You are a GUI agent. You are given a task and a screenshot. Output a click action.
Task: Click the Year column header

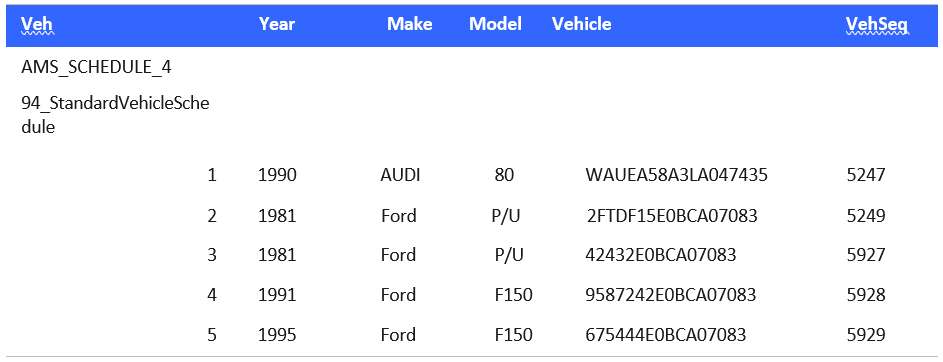[277, 24]
